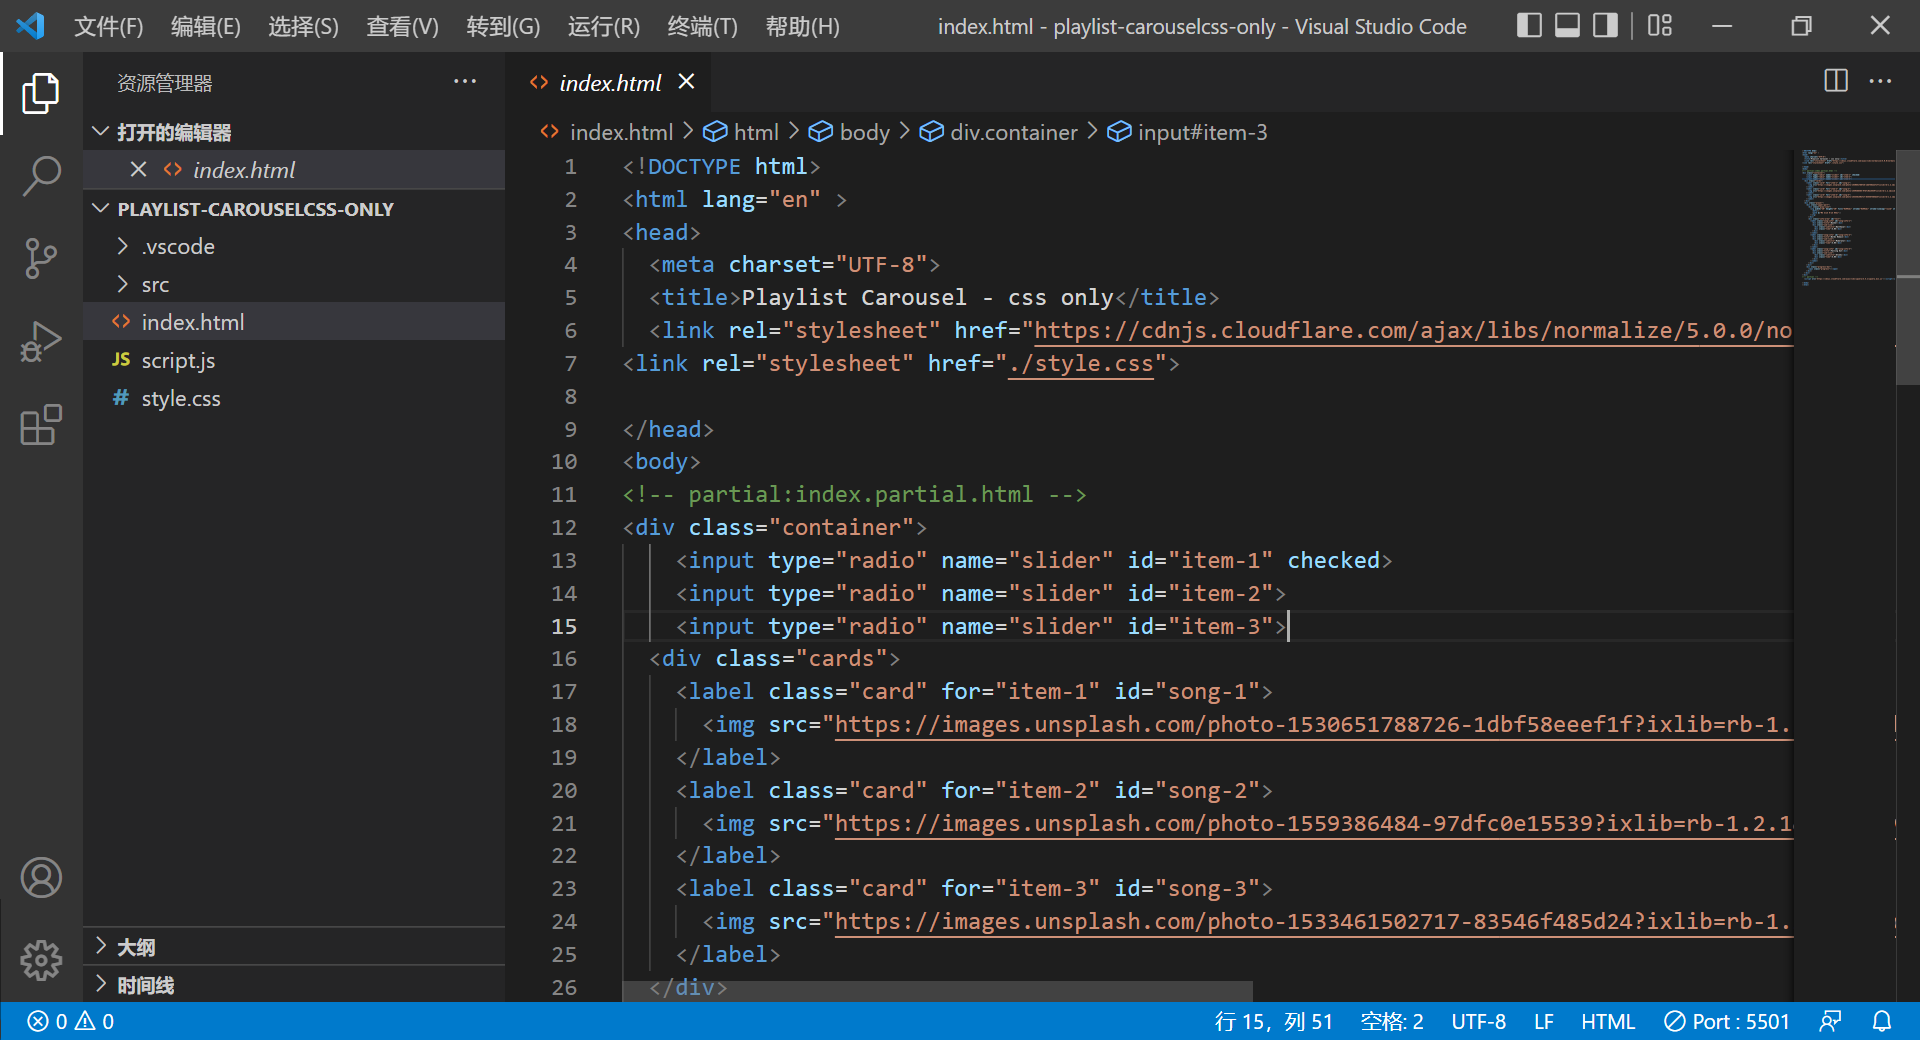Open script.js in the file tree
1920x1040 pixels.
[294, 360]
